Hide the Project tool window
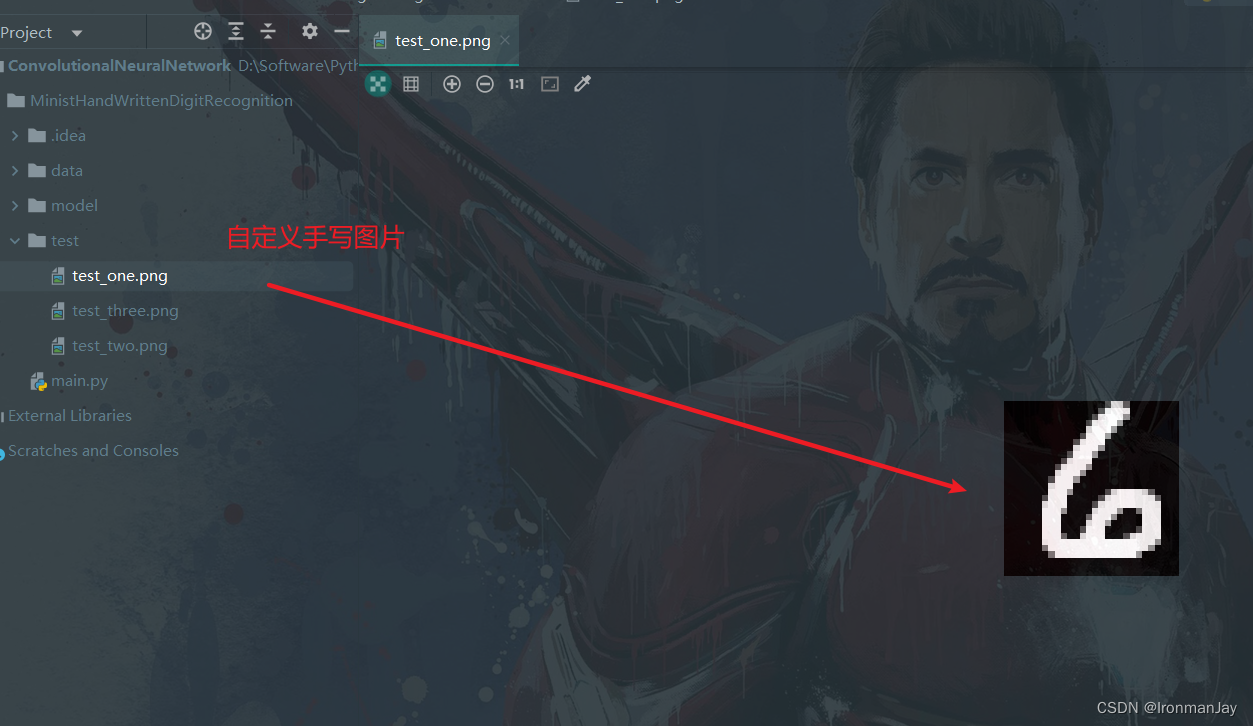 pos(342,31)
